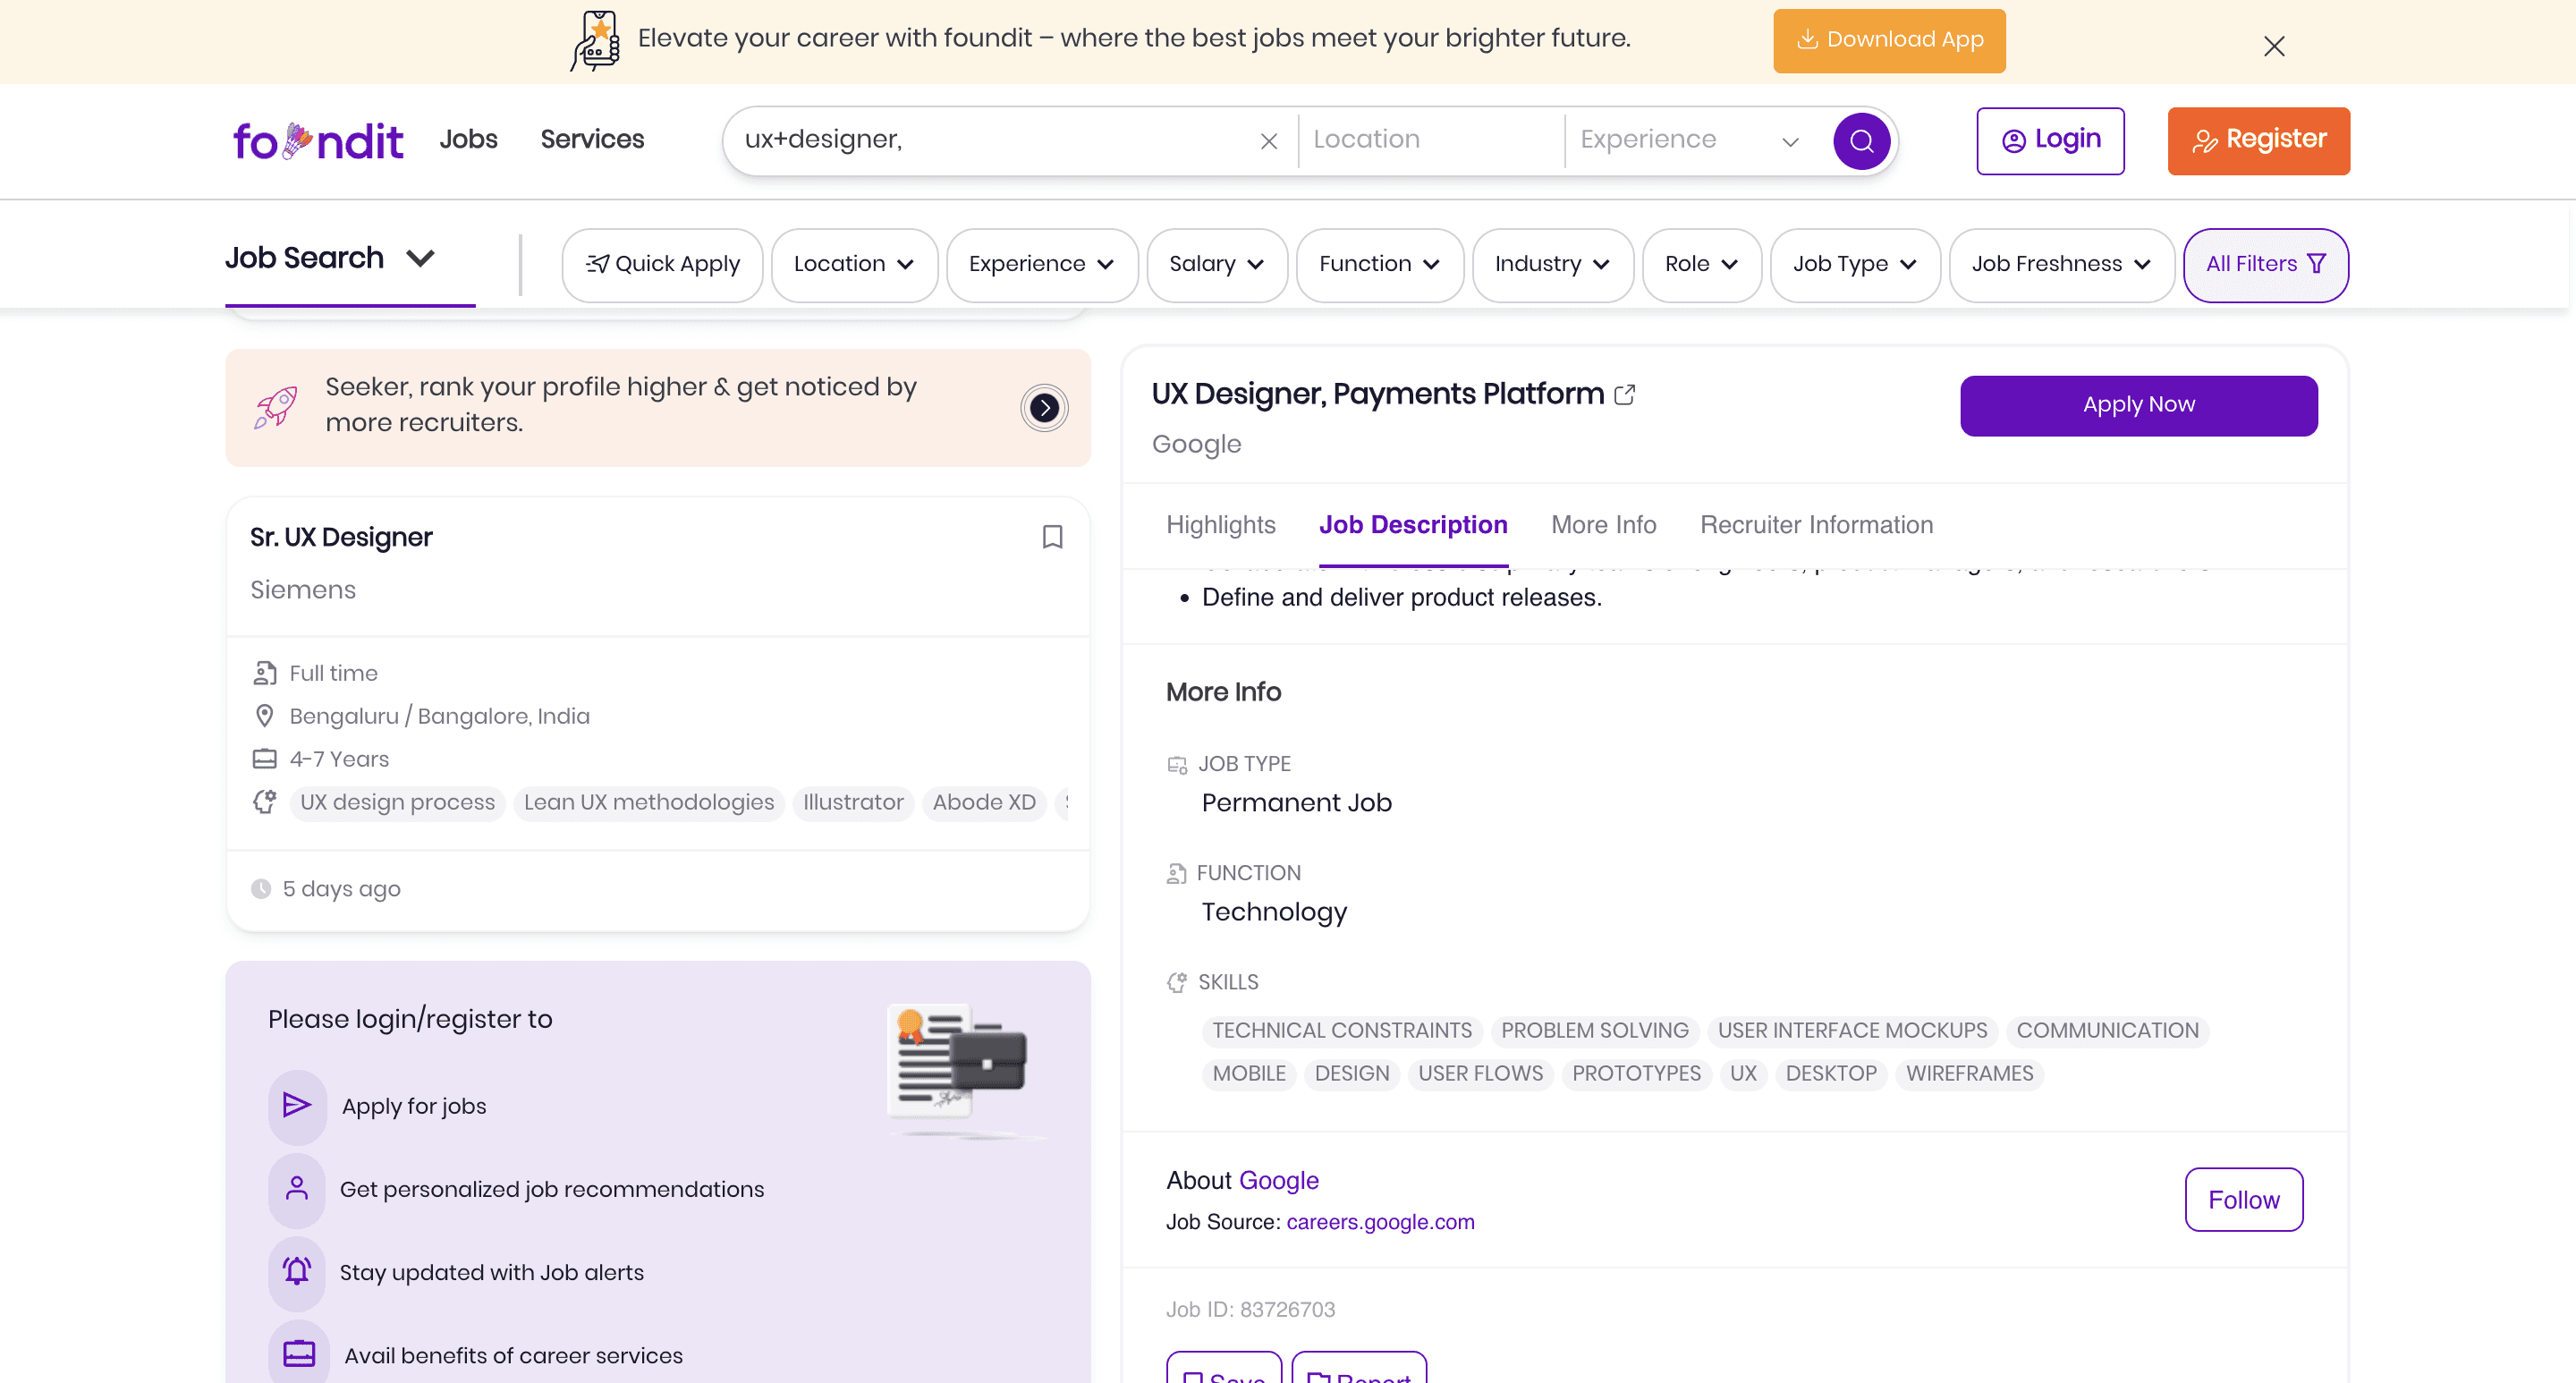The image size is (2576, 1383).
Task: Click the career services briefcase icon
Action: coord(298,1354)
